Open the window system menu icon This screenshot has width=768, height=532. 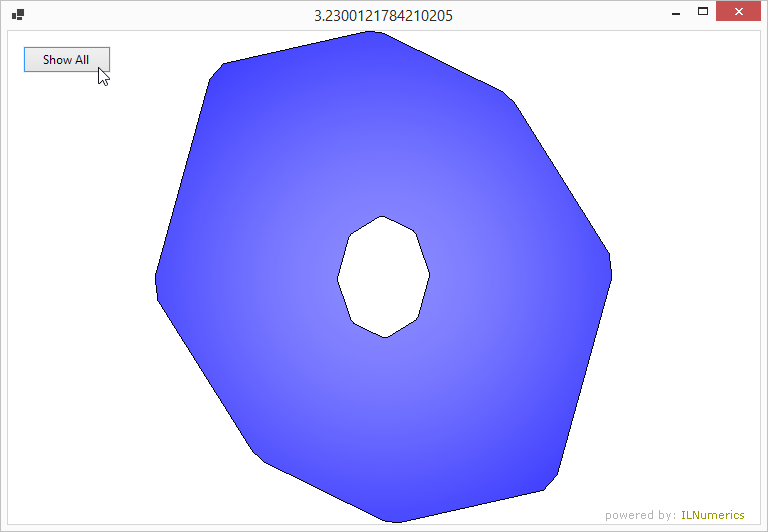pyautogui.click(x=18, y=15)
